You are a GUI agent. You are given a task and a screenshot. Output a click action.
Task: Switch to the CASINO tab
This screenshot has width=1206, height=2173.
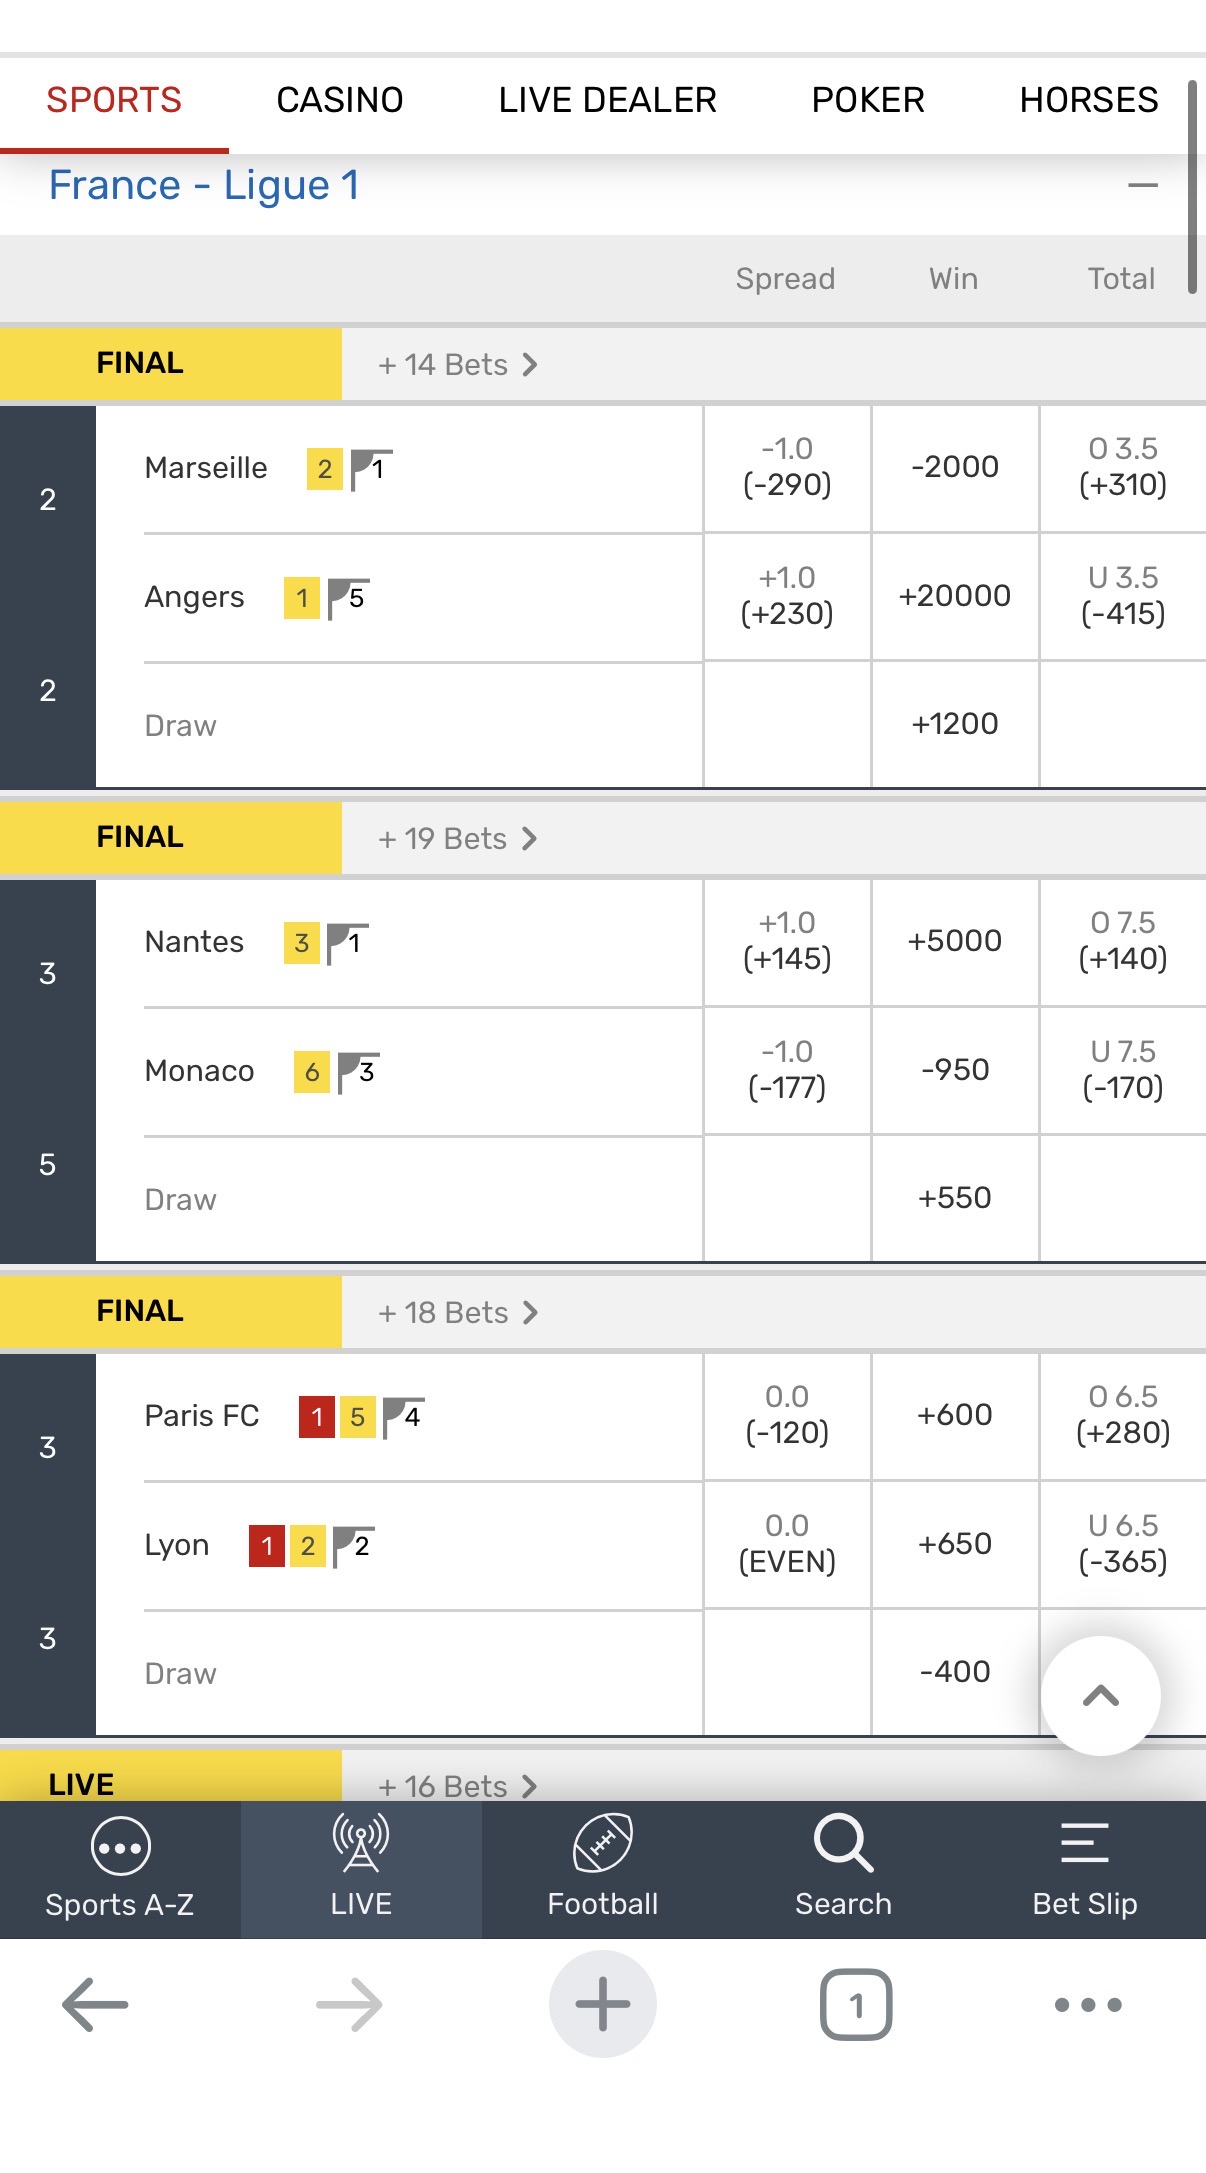click(340, 100)
